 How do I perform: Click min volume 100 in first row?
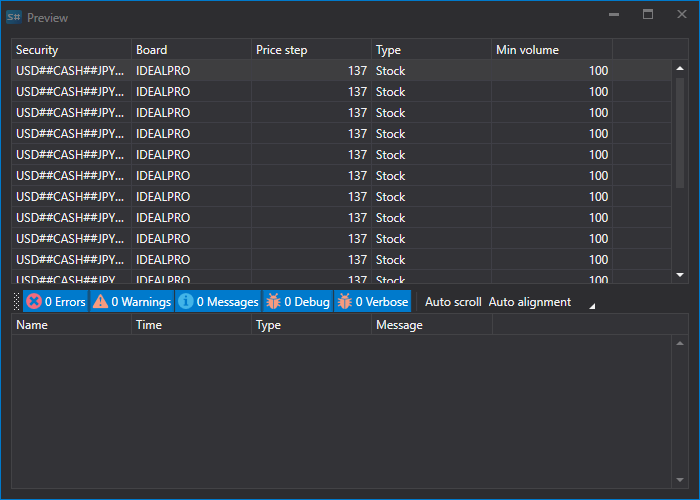(598, 71)
